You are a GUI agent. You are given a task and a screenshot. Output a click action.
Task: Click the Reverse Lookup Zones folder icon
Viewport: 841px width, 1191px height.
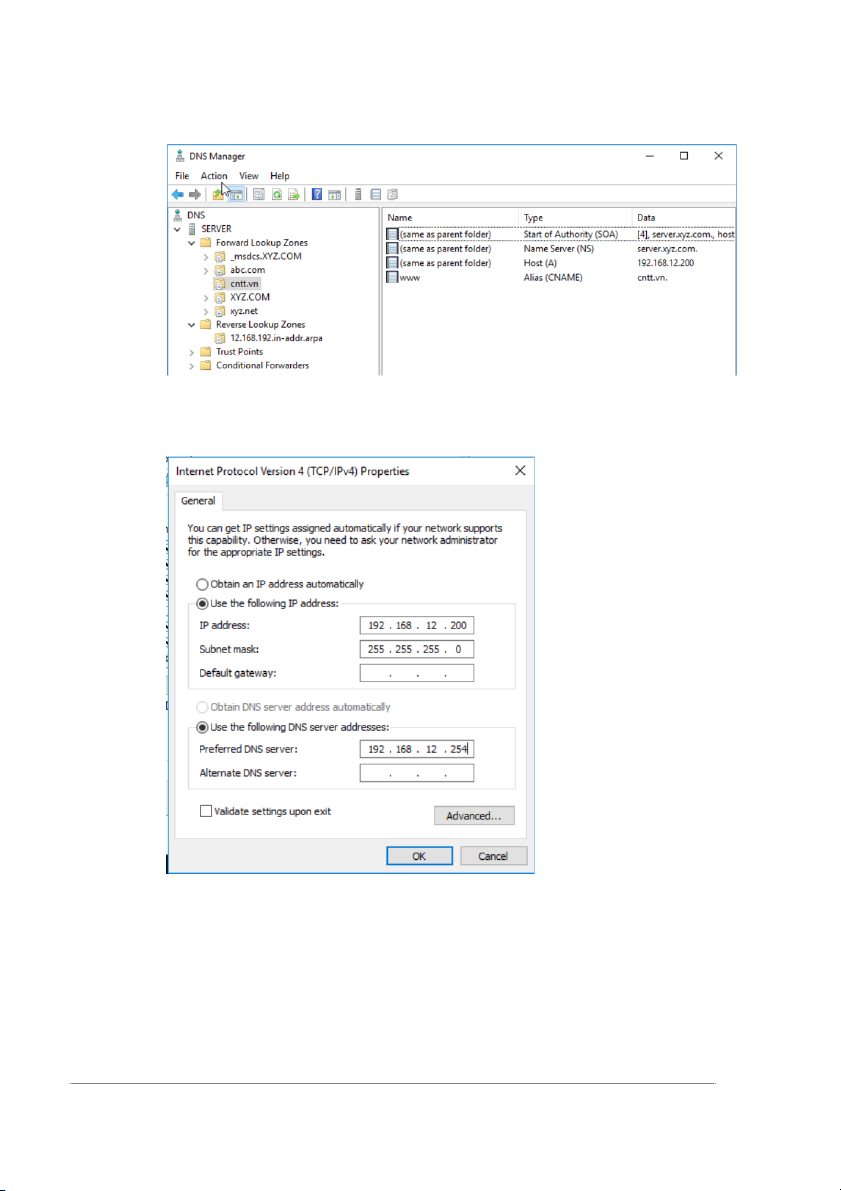coord(206,324)
